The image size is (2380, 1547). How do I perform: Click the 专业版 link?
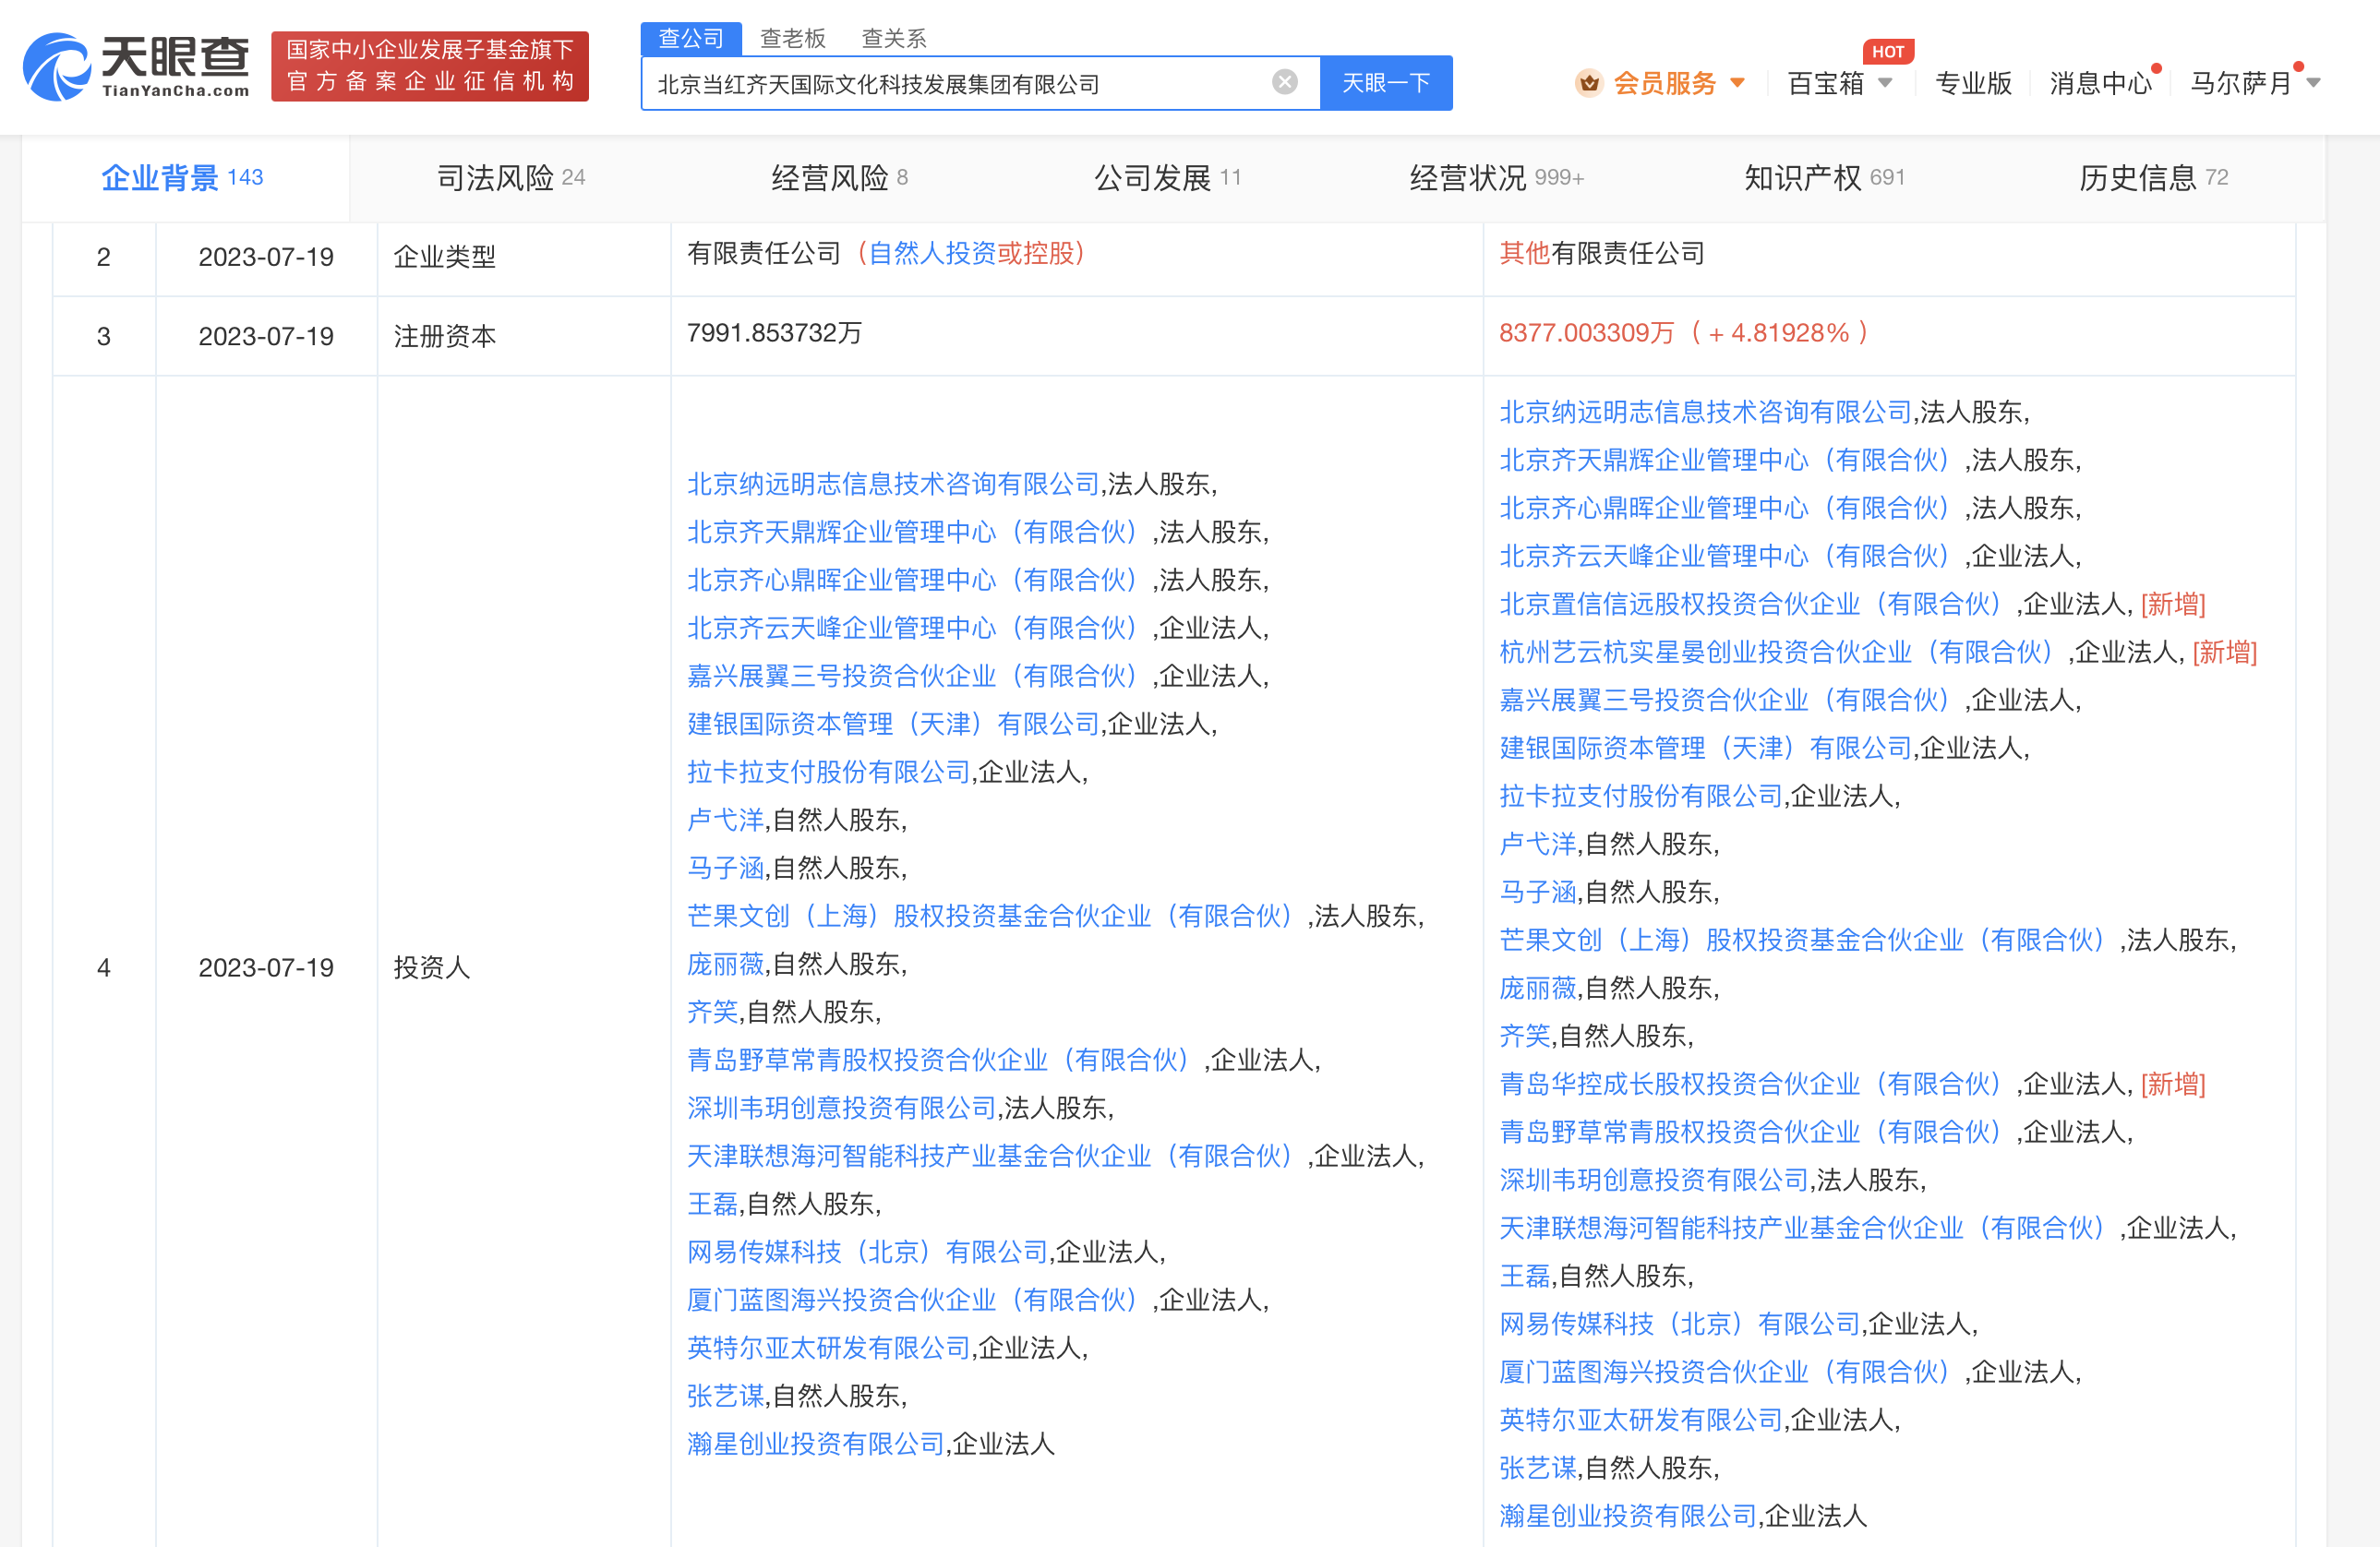(x=1972, y=83)
